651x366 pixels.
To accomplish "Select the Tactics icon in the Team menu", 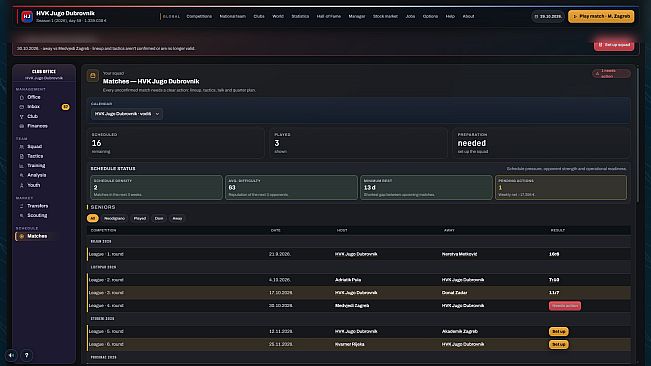I will (x=22, y=156).
